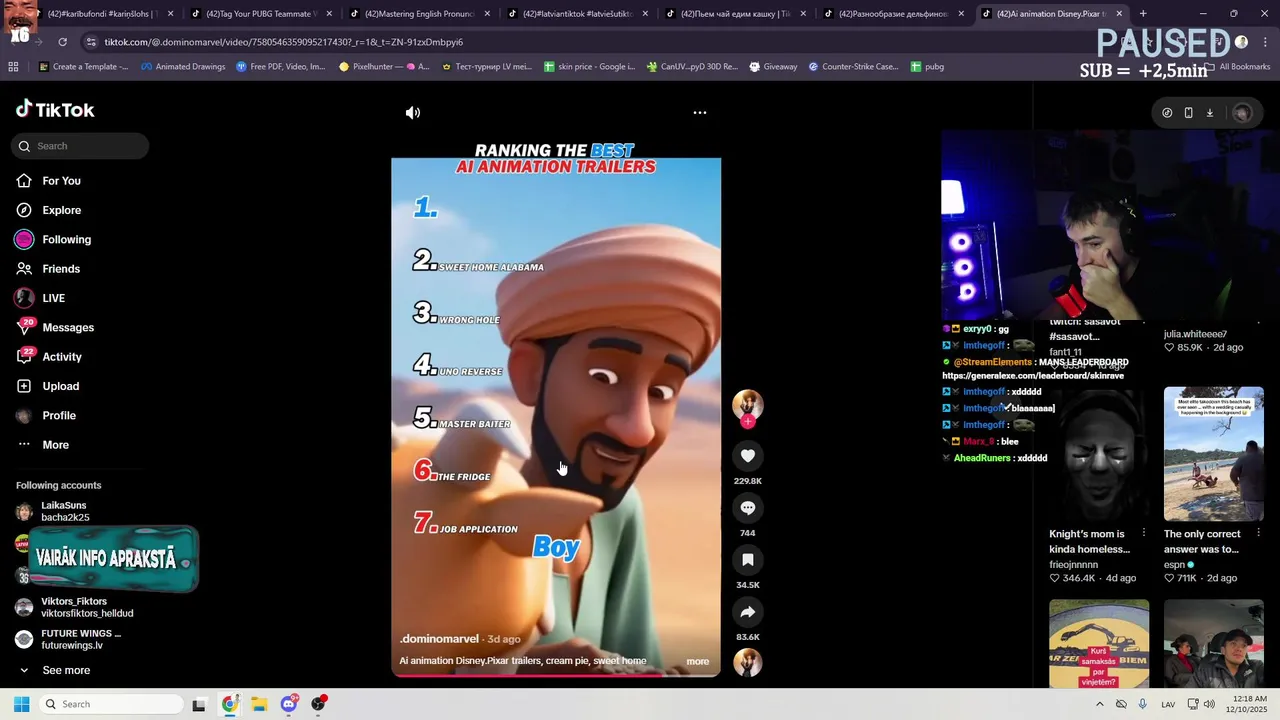
Task: Open FUTURE WINGS following account
Action: point(80,639)
